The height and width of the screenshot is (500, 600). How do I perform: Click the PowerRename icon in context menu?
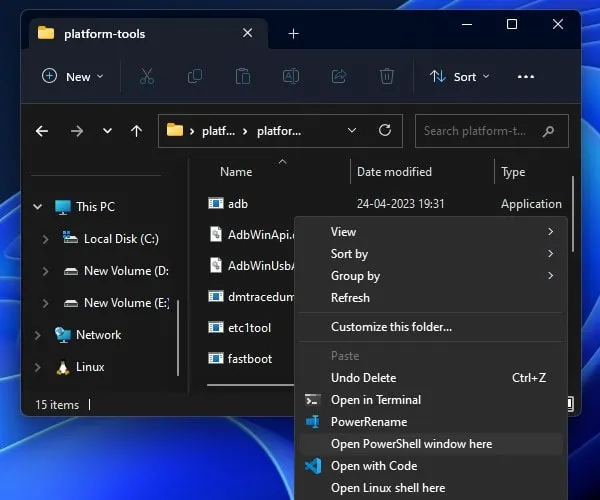coord(313,422)
